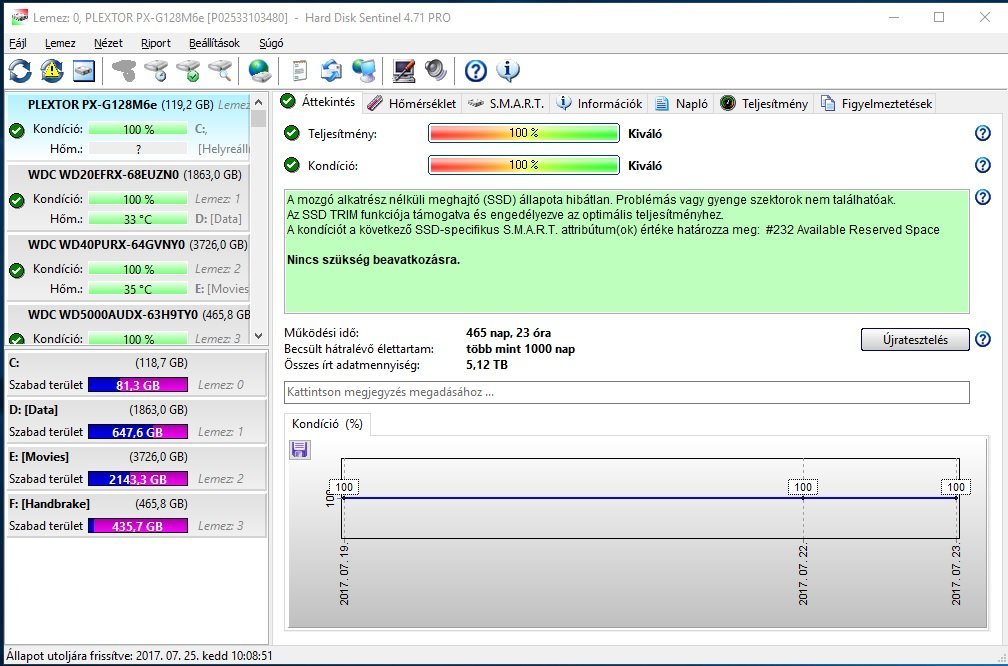Click the disk list scroll up arrow
Screen dimensions: 1008x666
[258, 102]
